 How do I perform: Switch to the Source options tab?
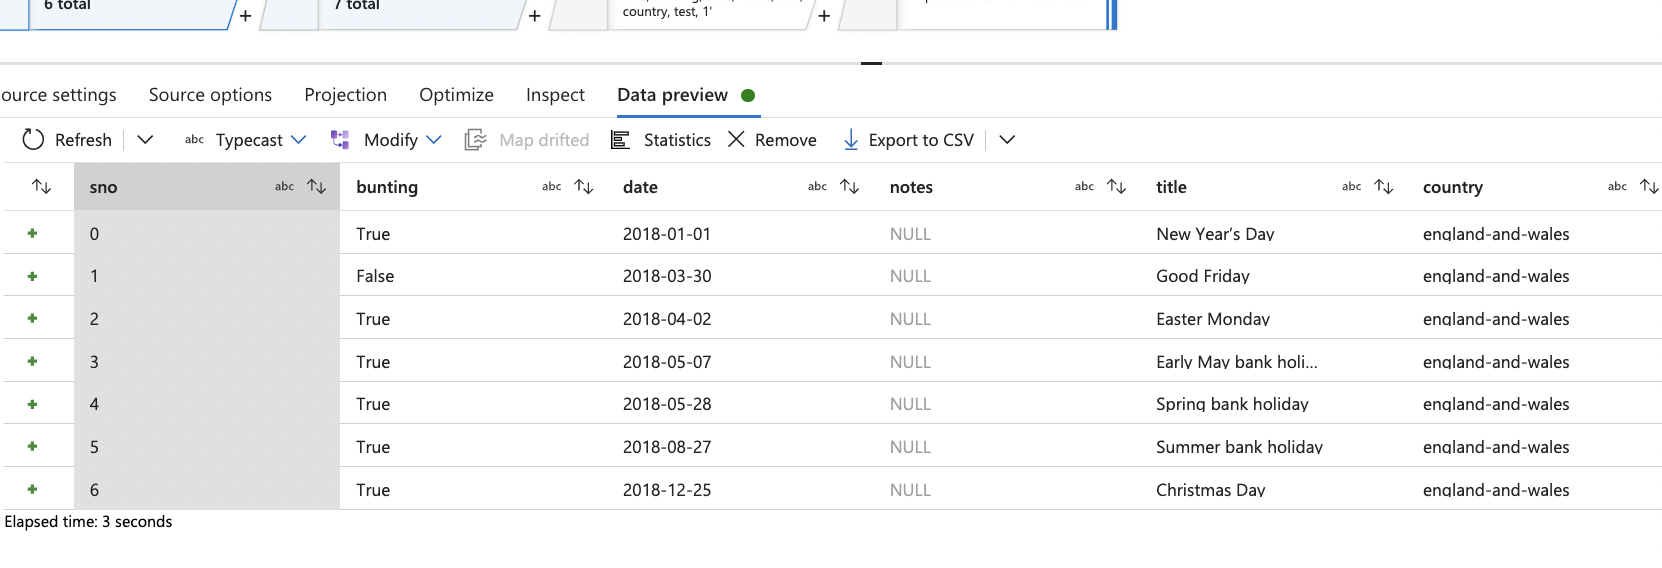pyautogui.click(x=210, y=95)
